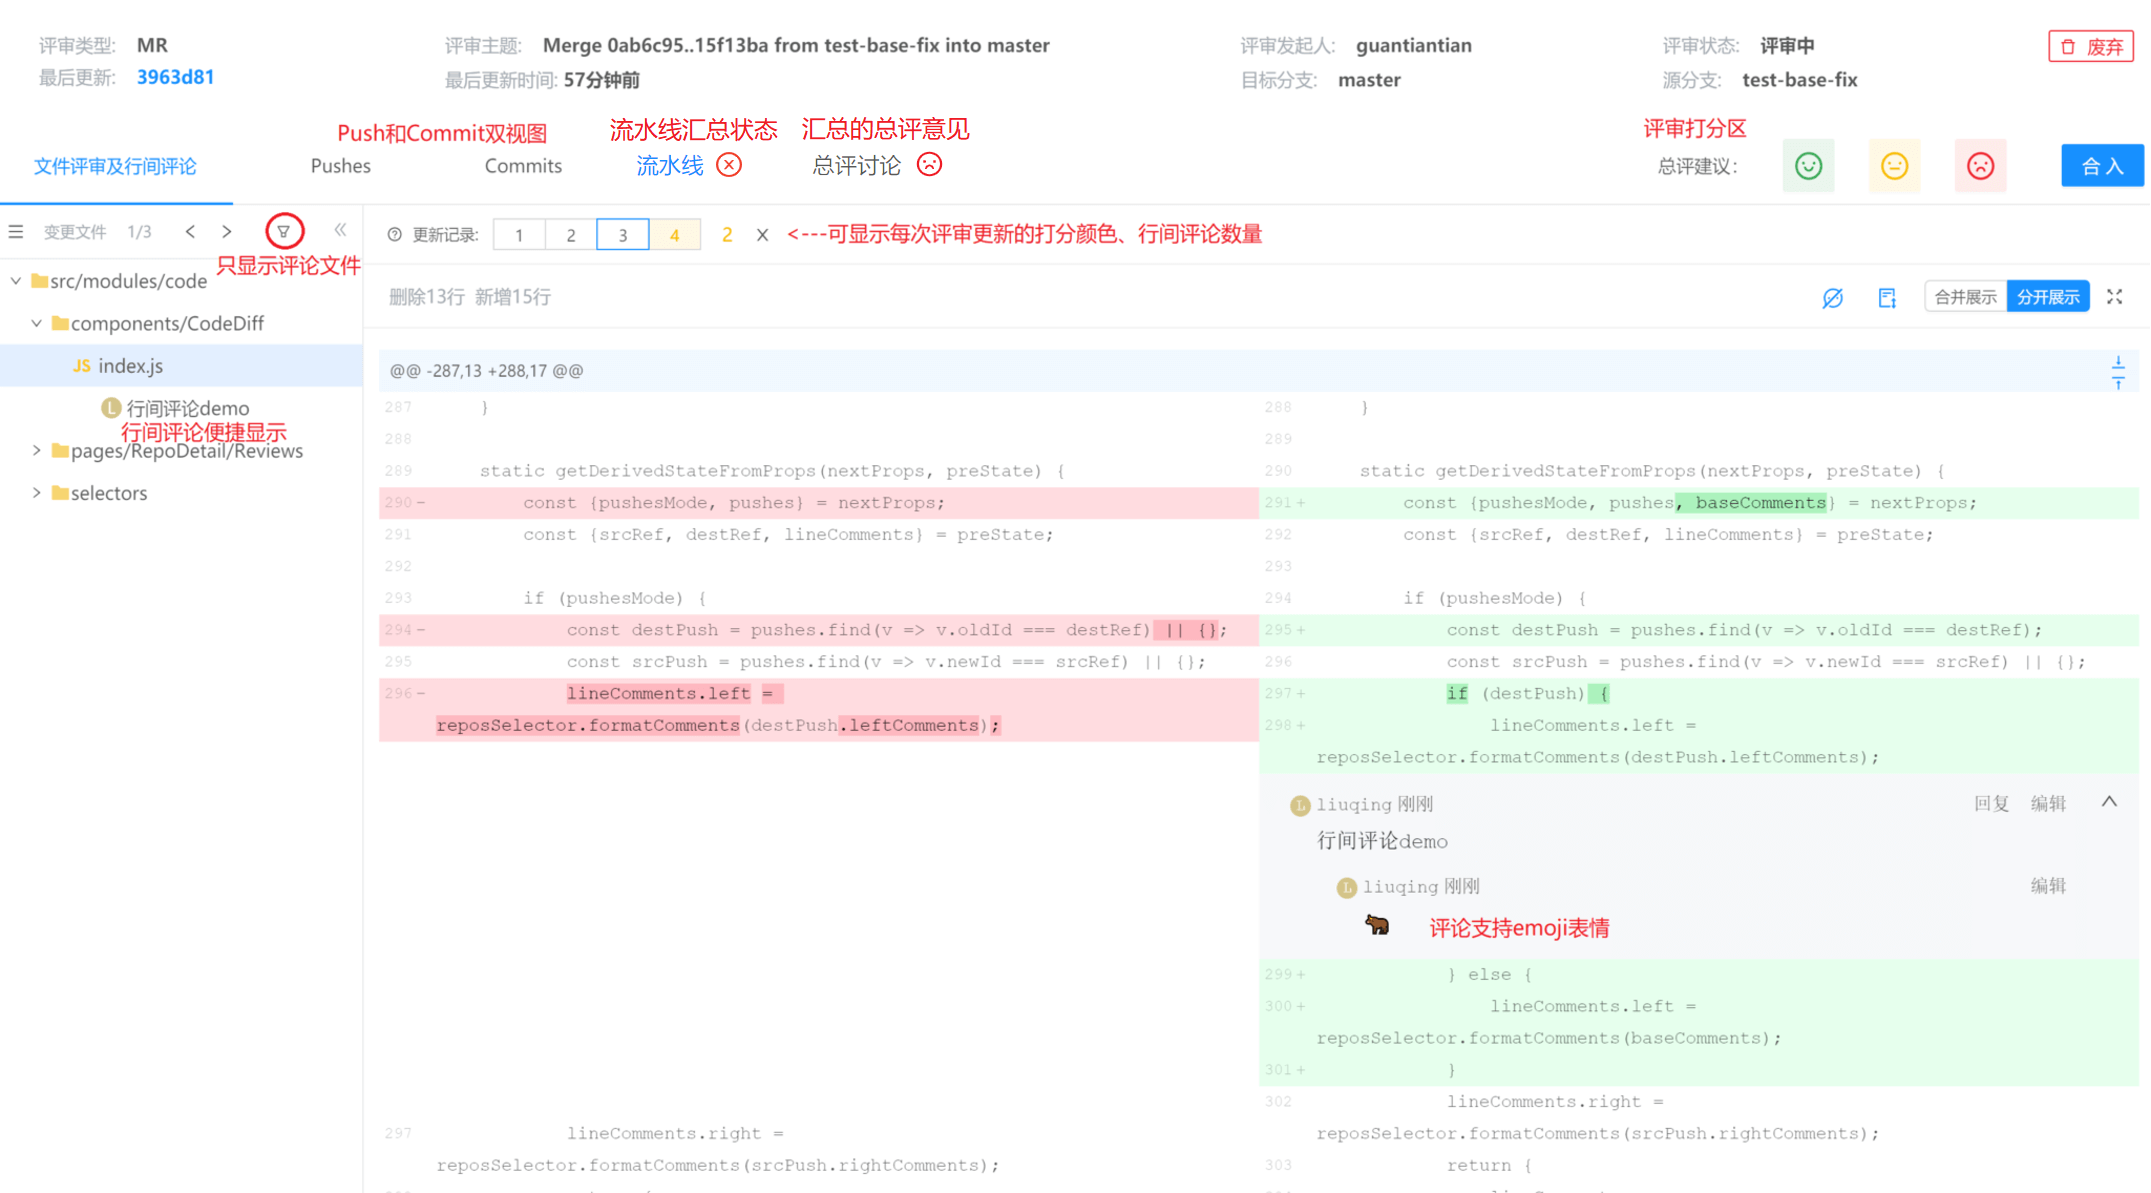2151x1193 pixels.
Task: Collapse the file sidebar with double-chevron icon
Action: click(340, 231)
